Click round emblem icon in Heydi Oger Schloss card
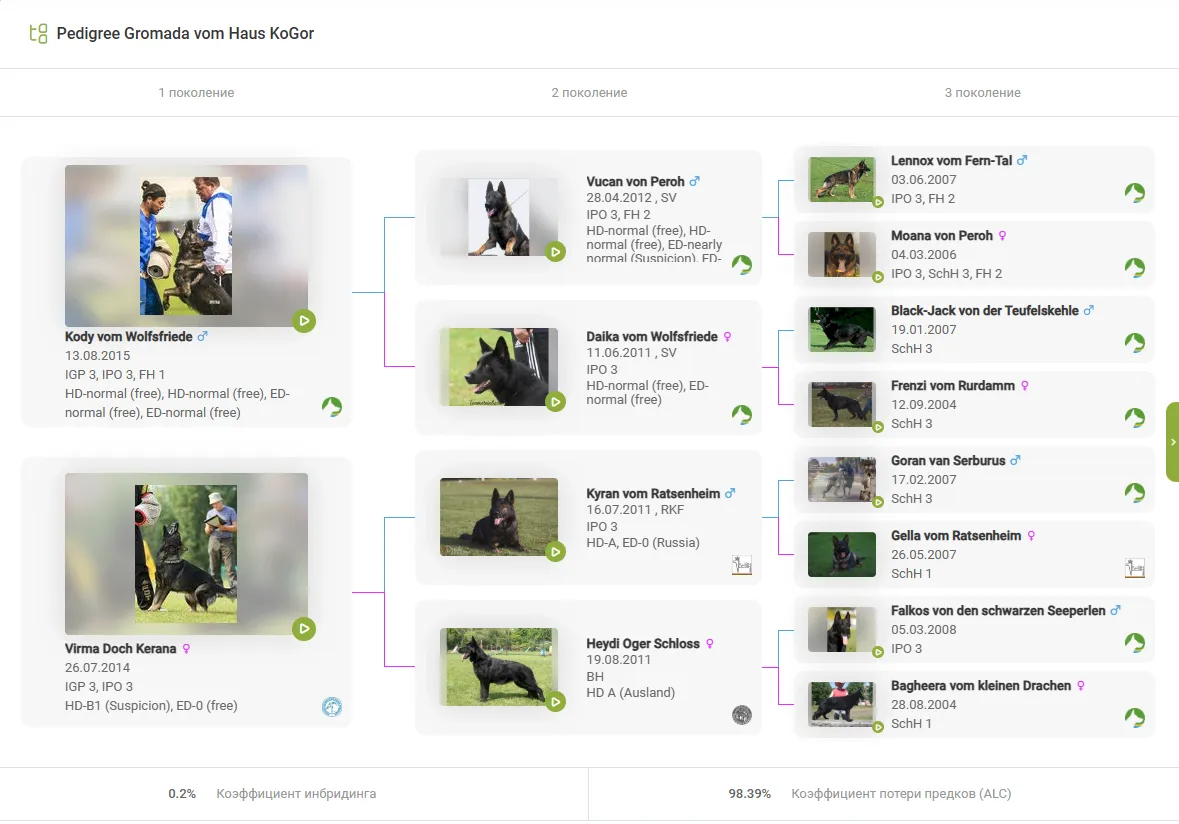1179x824 pixels. (x=741, y=715)
